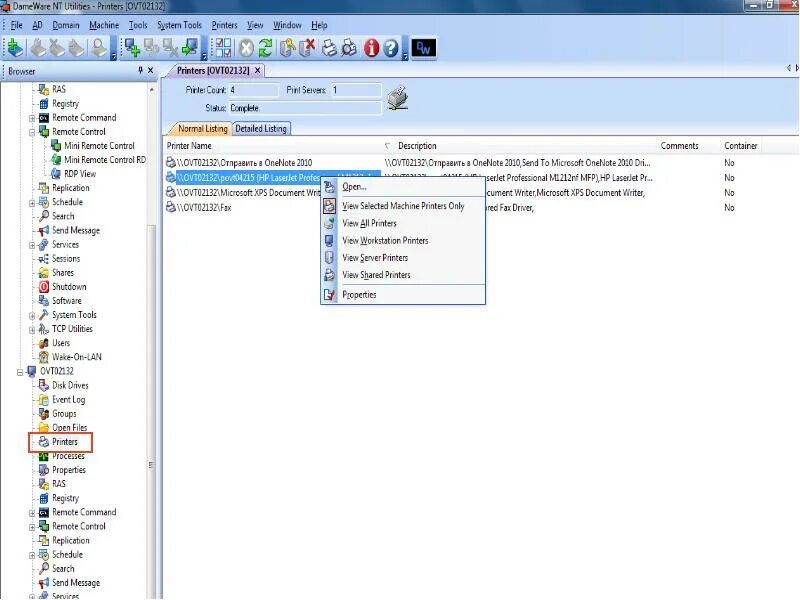This screenshot has height=600, width=800.
Task: Click the server with red X toolbar icon
Action: tap(308, 48)
